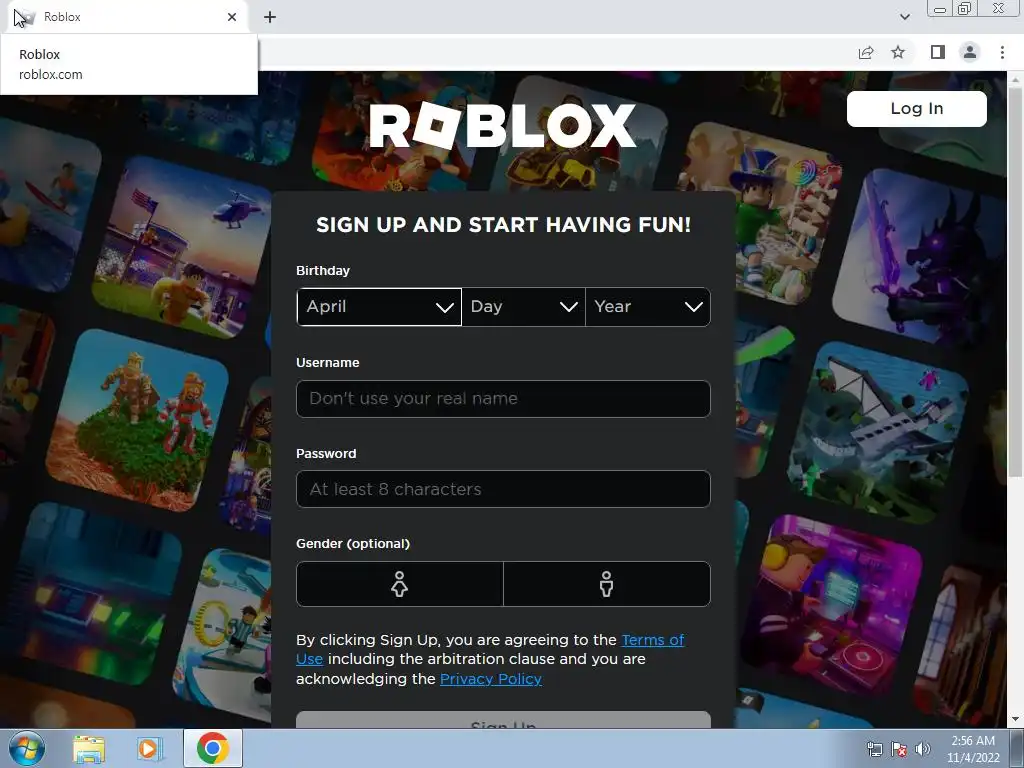Click the Action Center flag tray icon
Viewport: 1024px width, 768px height.
click(x=899, y=749)
